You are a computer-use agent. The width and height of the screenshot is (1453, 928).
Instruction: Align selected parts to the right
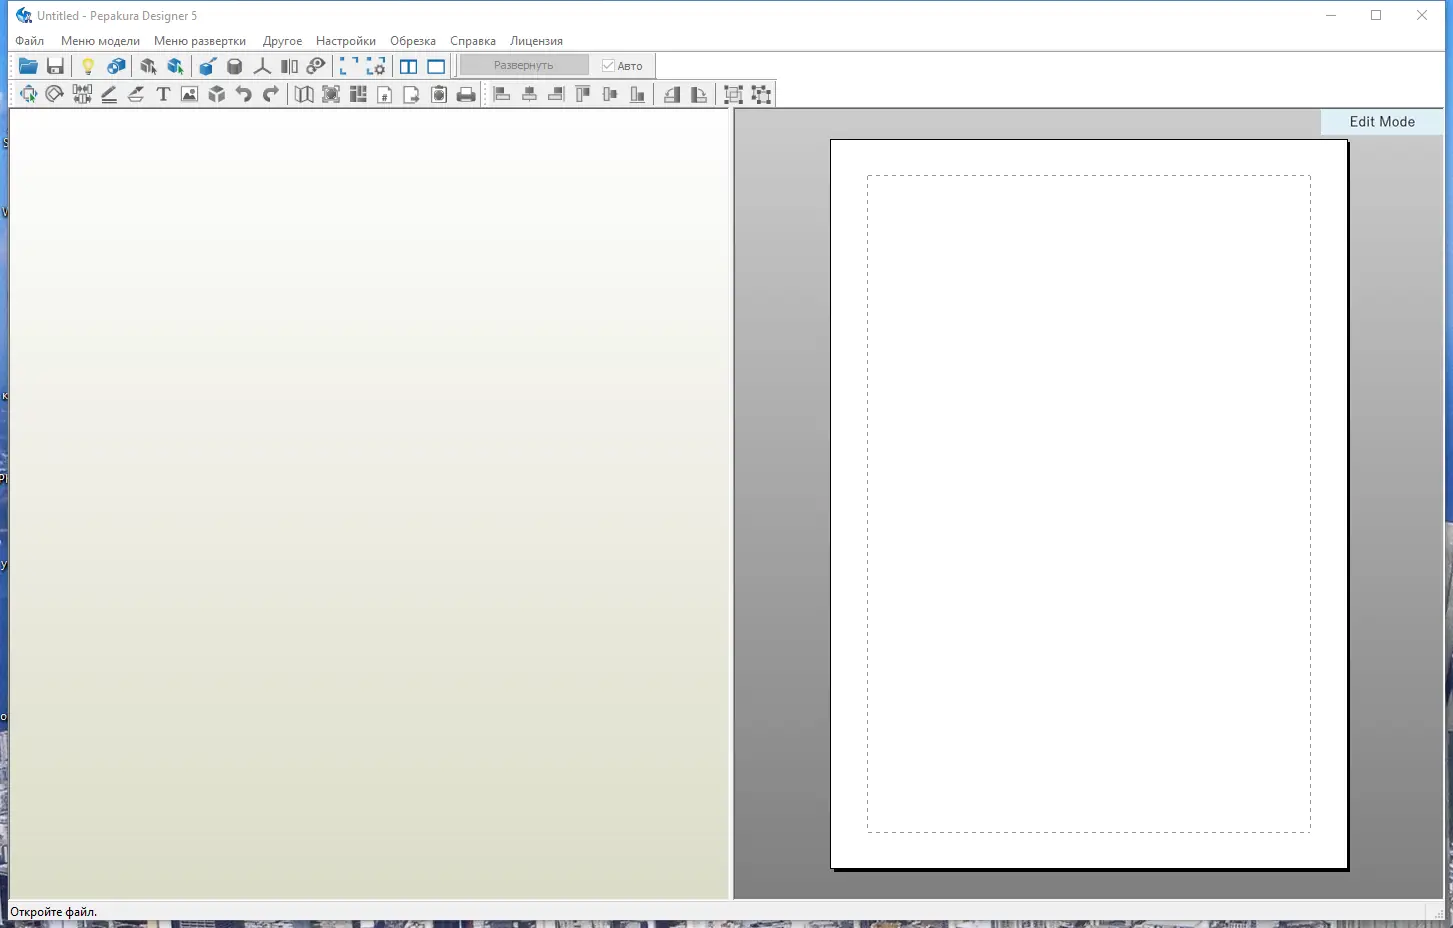(557, 94)
